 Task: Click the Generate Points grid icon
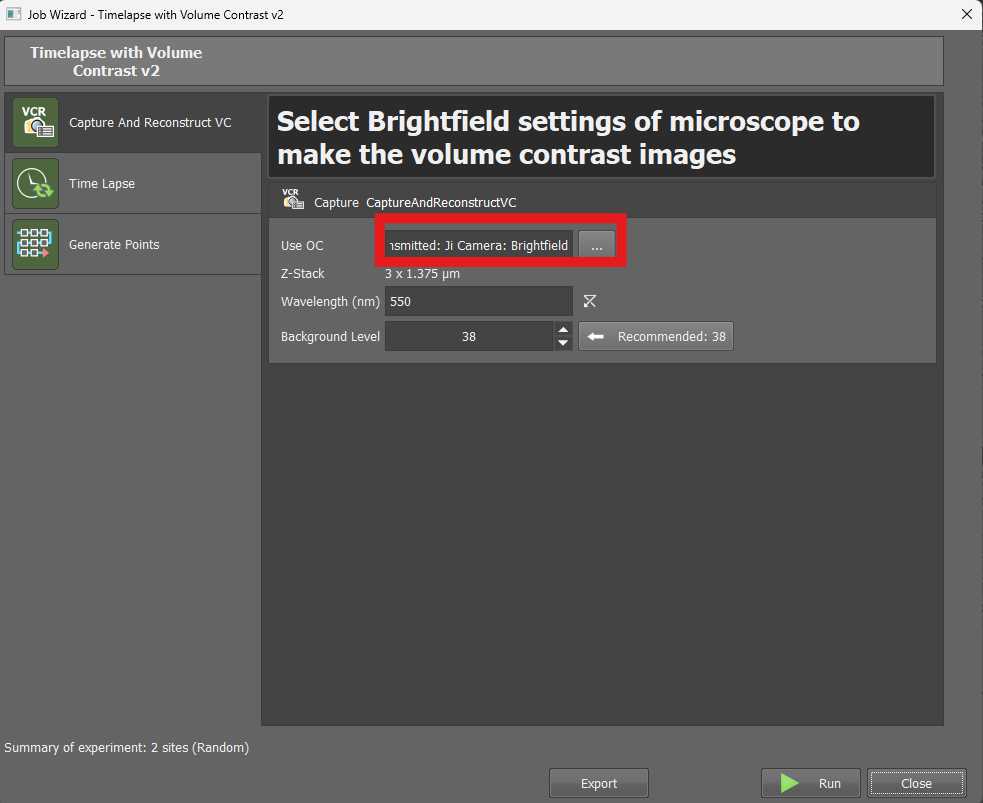tap(35, 245)
